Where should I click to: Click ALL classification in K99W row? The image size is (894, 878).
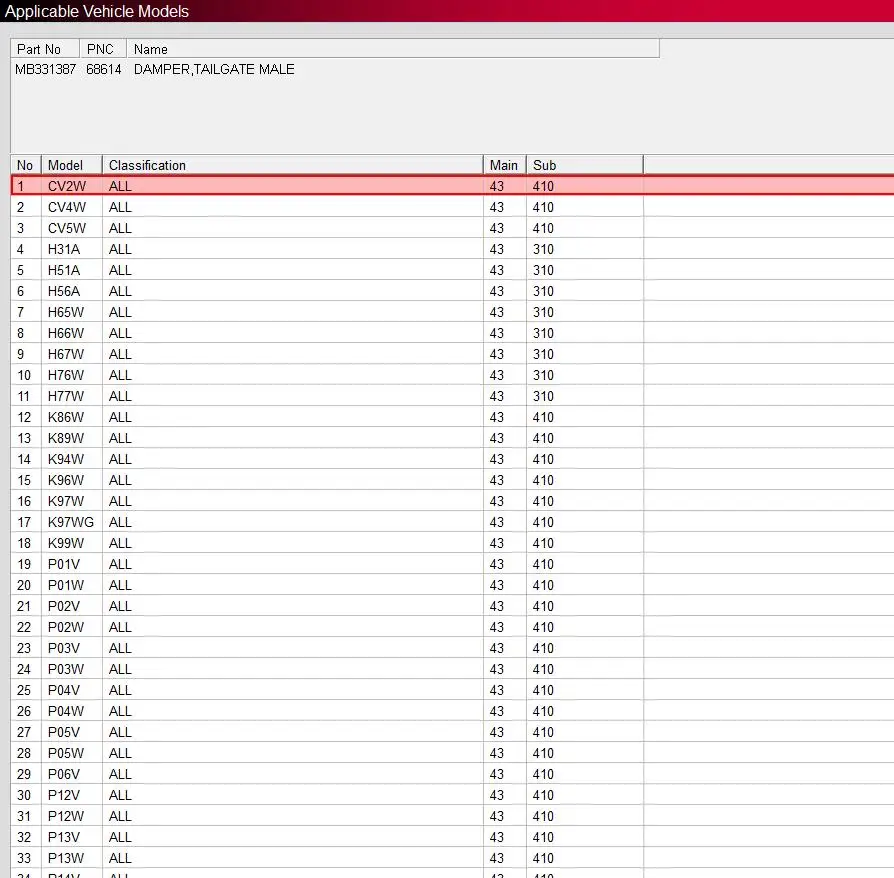(120, 543)
